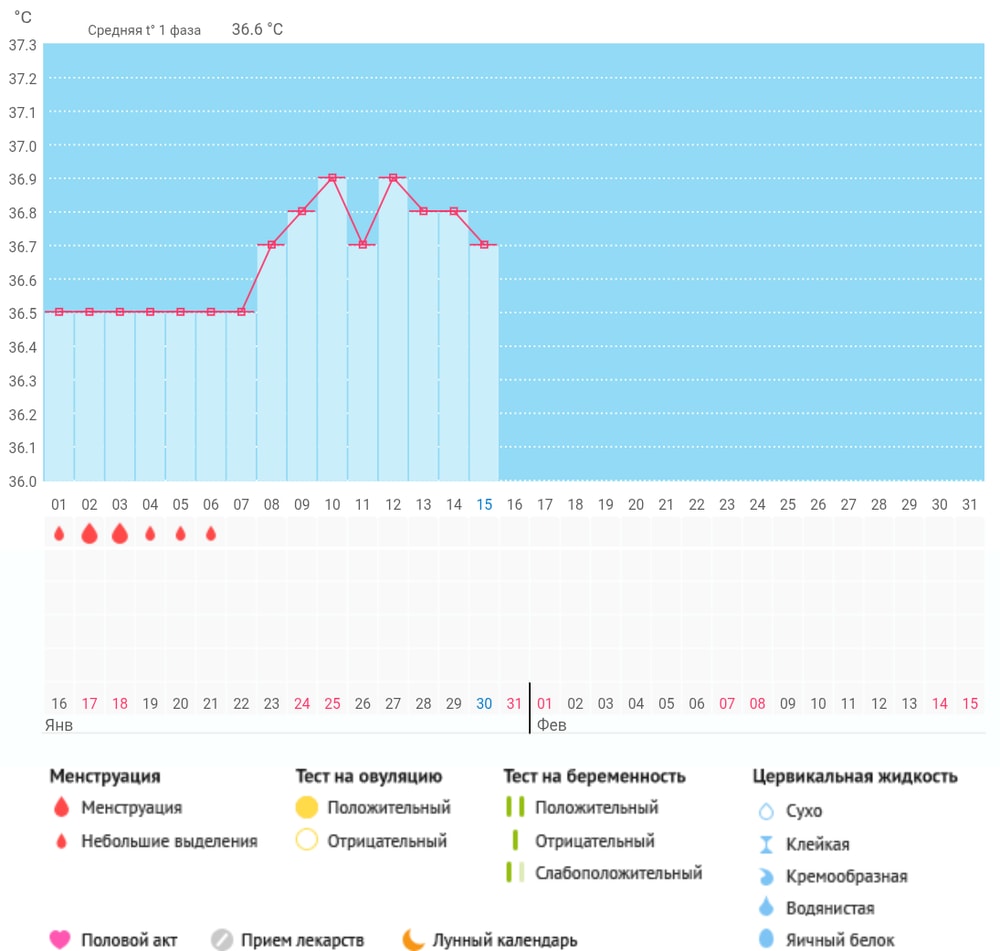Image resolution: width=1000 pixels, height=951 pixels.
Task: Click the highlighted cycle day 15 label
Action: [x=484, y=505]
